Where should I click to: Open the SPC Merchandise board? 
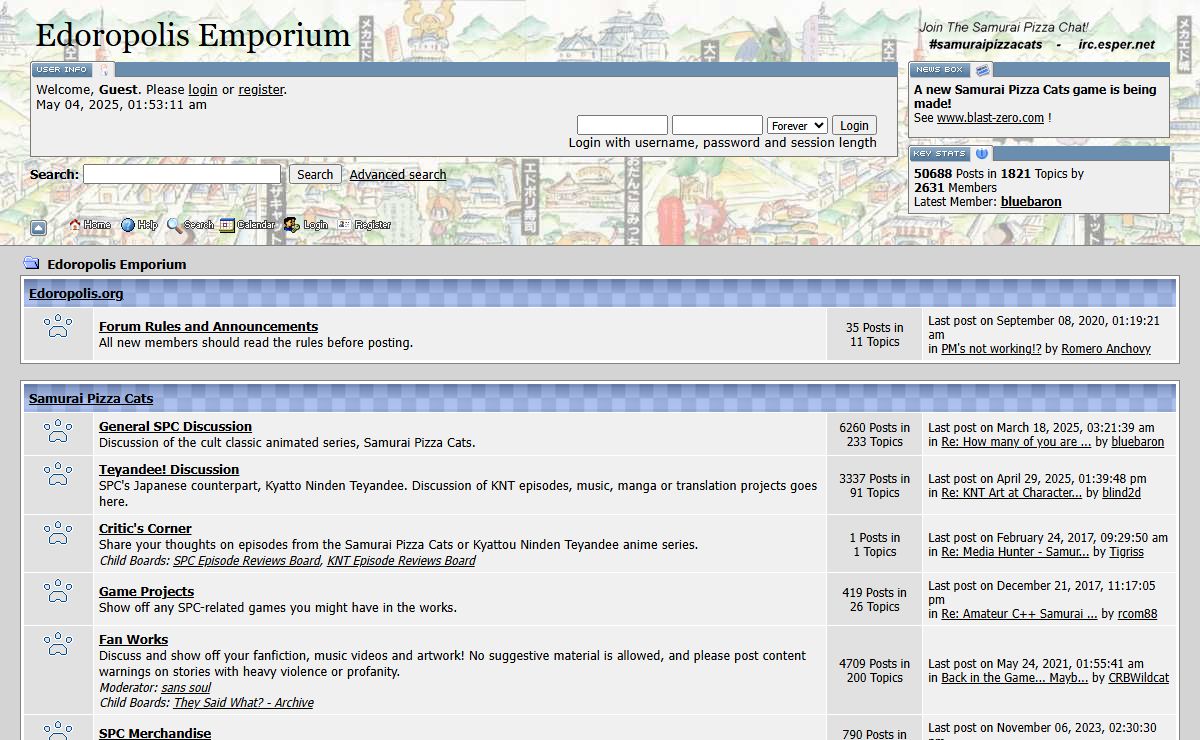[155, 733]
